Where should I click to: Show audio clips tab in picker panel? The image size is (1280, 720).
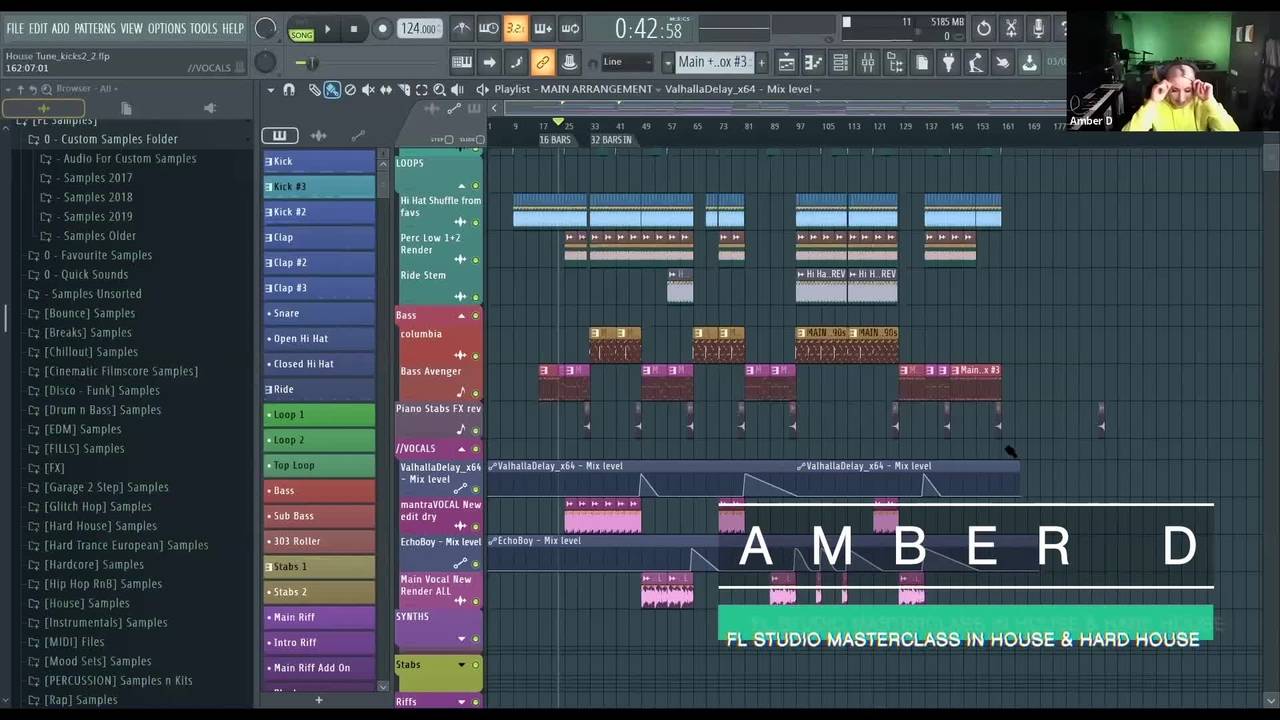pyautogui.click(x=318, y=136)
